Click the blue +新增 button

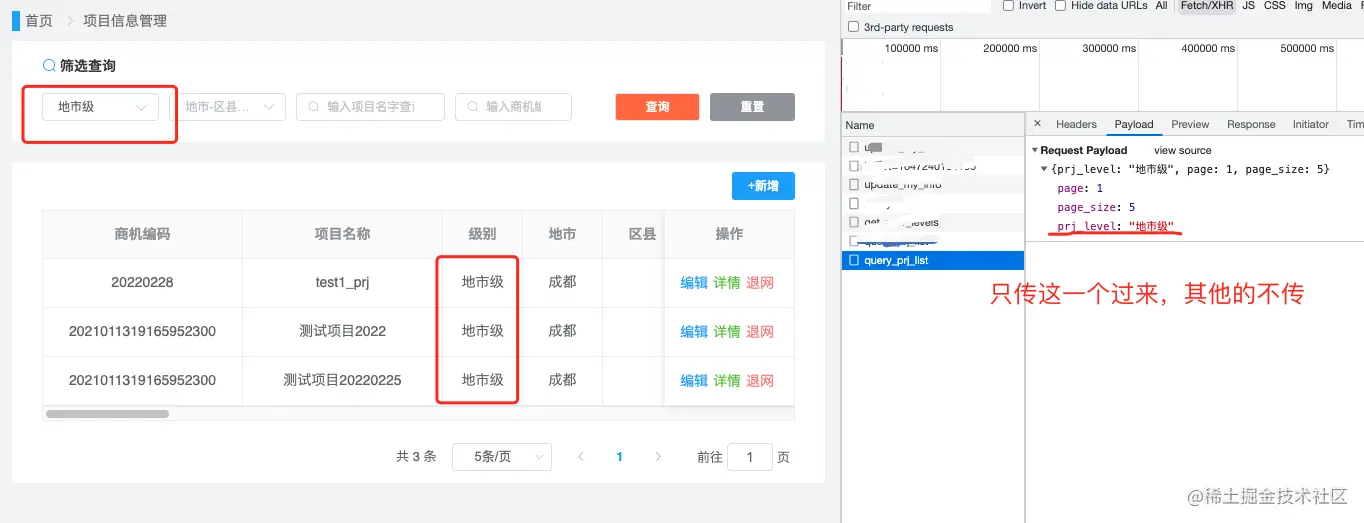[763, 186]
